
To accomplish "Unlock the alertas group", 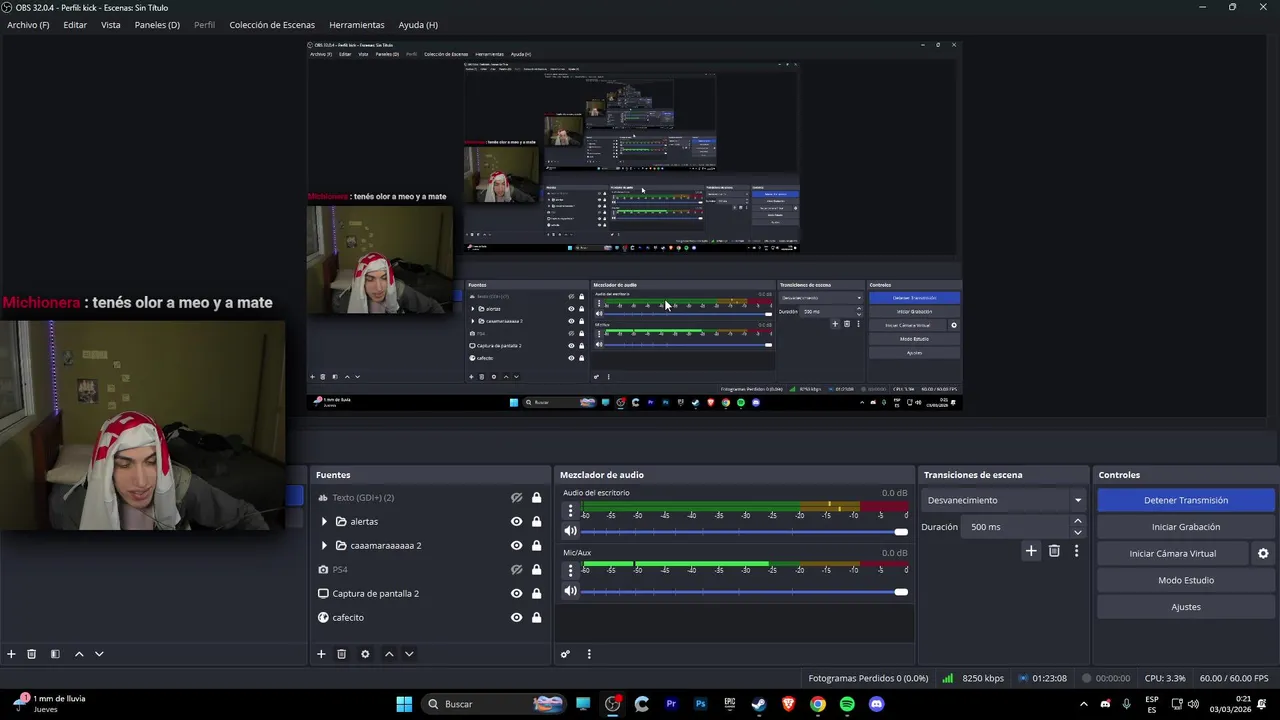I will click(536, 522).
